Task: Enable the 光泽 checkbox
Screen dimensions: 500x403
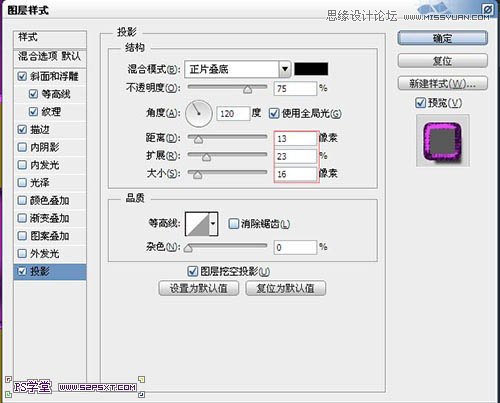Action: (22, 182)
